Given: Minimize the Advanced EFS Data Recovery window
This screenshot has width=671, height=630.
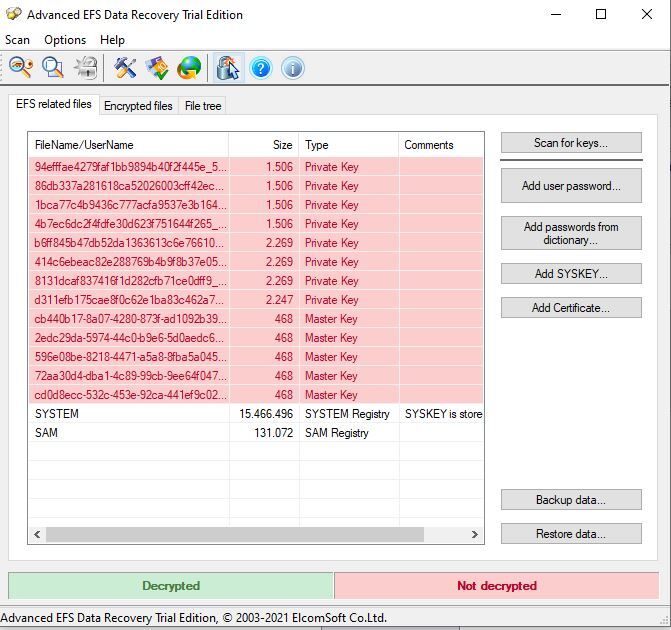Looking at the screenshot, I should pyautogui.click(x=556, y=14).
